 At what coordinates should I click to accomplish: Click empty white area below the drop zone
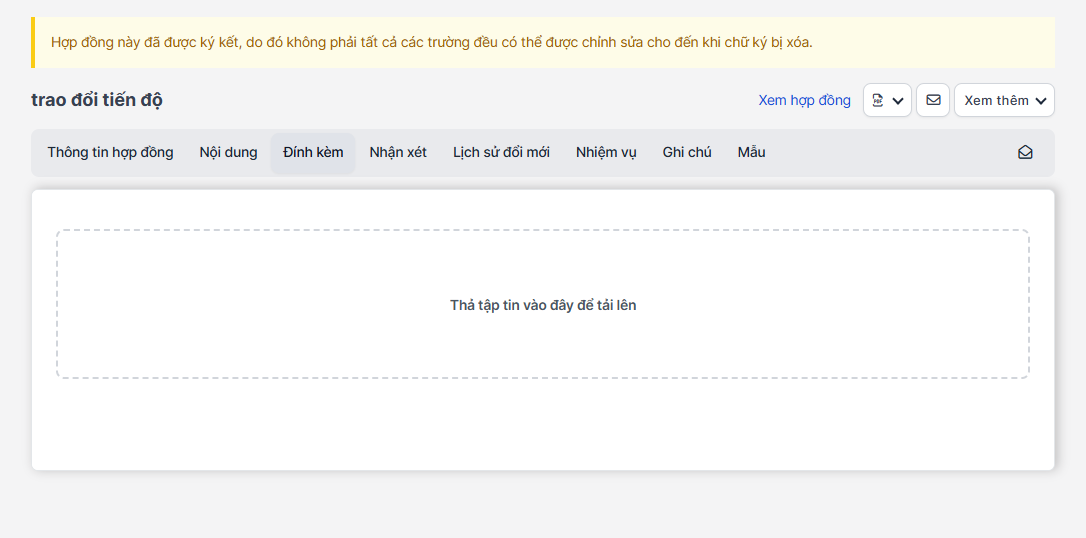[x=542, y=425]
